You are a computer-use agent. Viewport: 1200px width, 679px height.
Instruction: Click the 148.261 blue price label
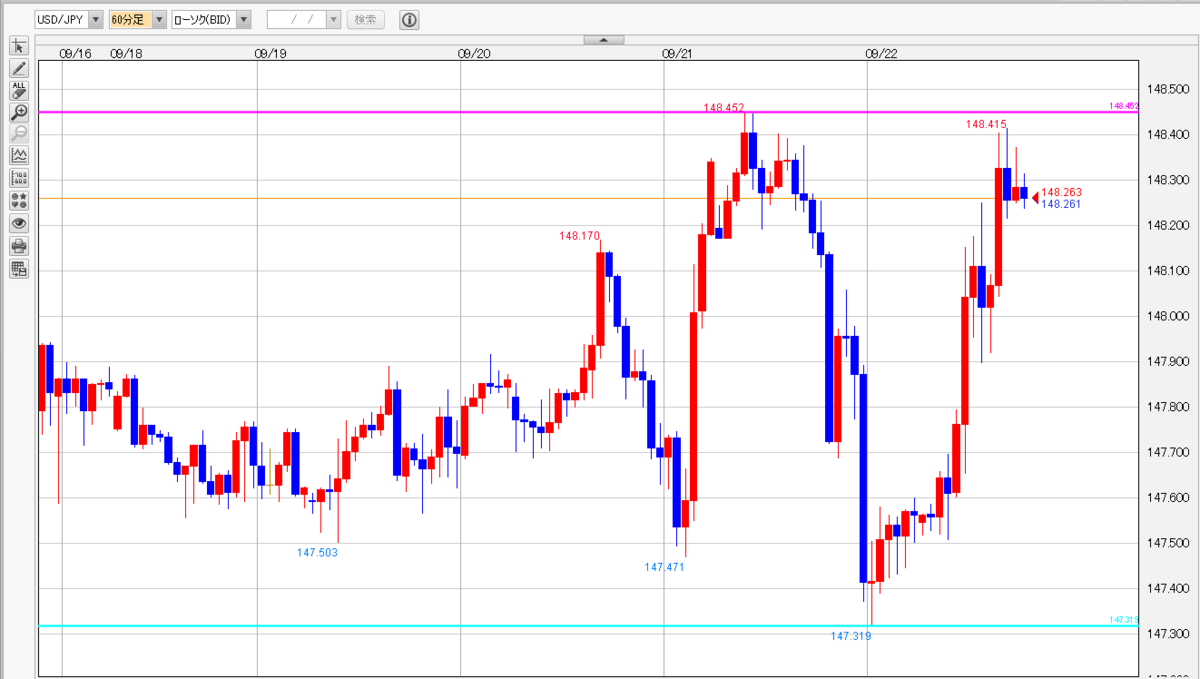[1062, 204]
